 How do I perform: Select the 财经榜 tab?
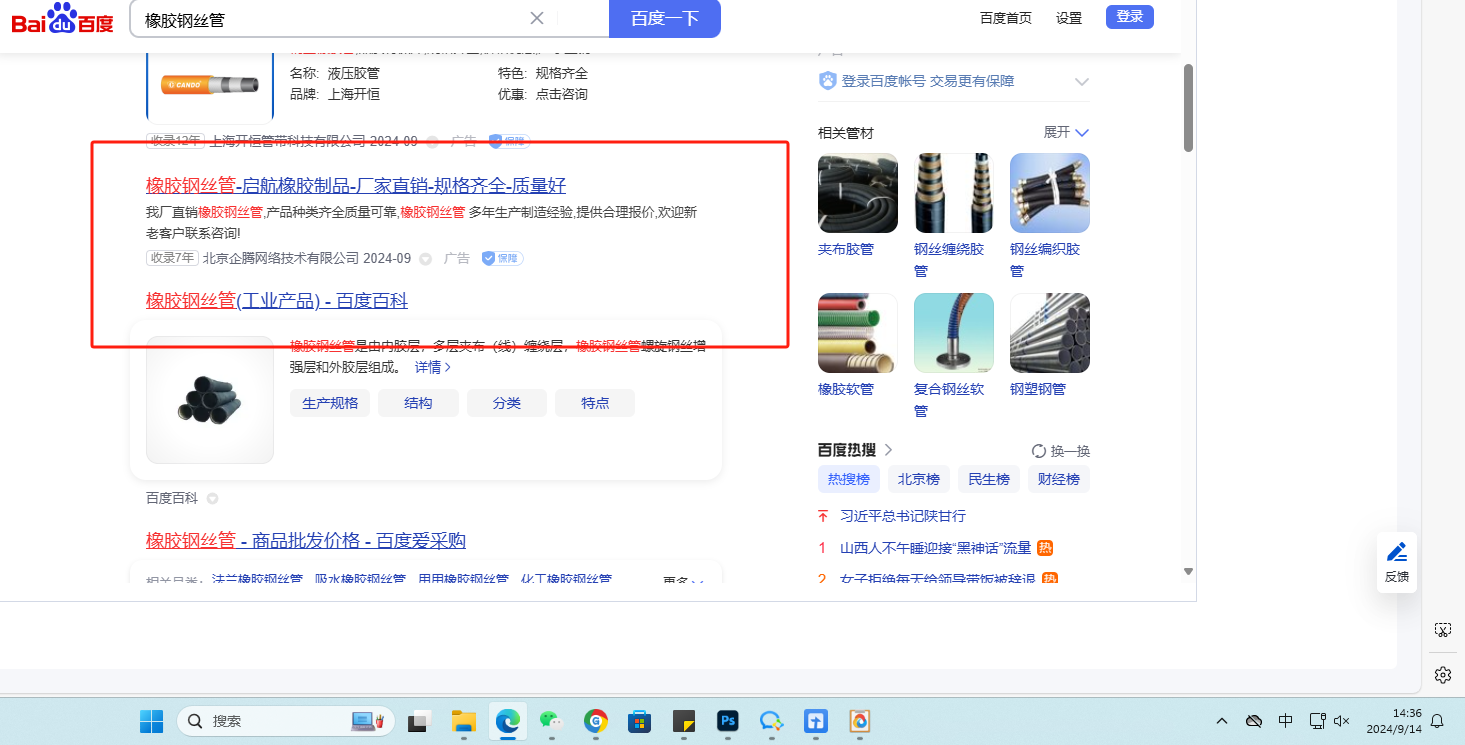click(x=1058, y=480)
